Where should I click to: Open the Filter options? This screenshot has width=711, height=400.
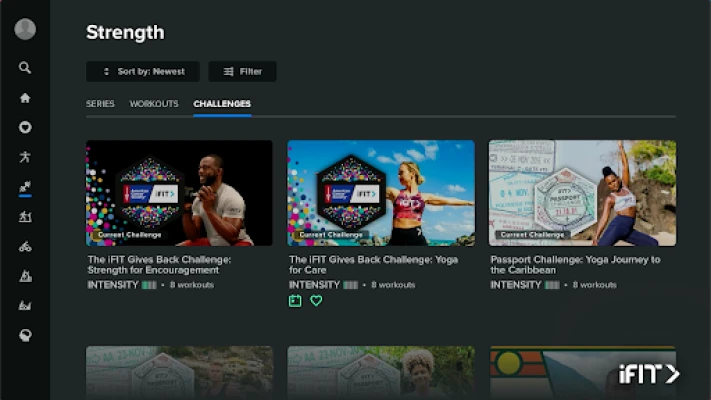[x=242, y=72]
